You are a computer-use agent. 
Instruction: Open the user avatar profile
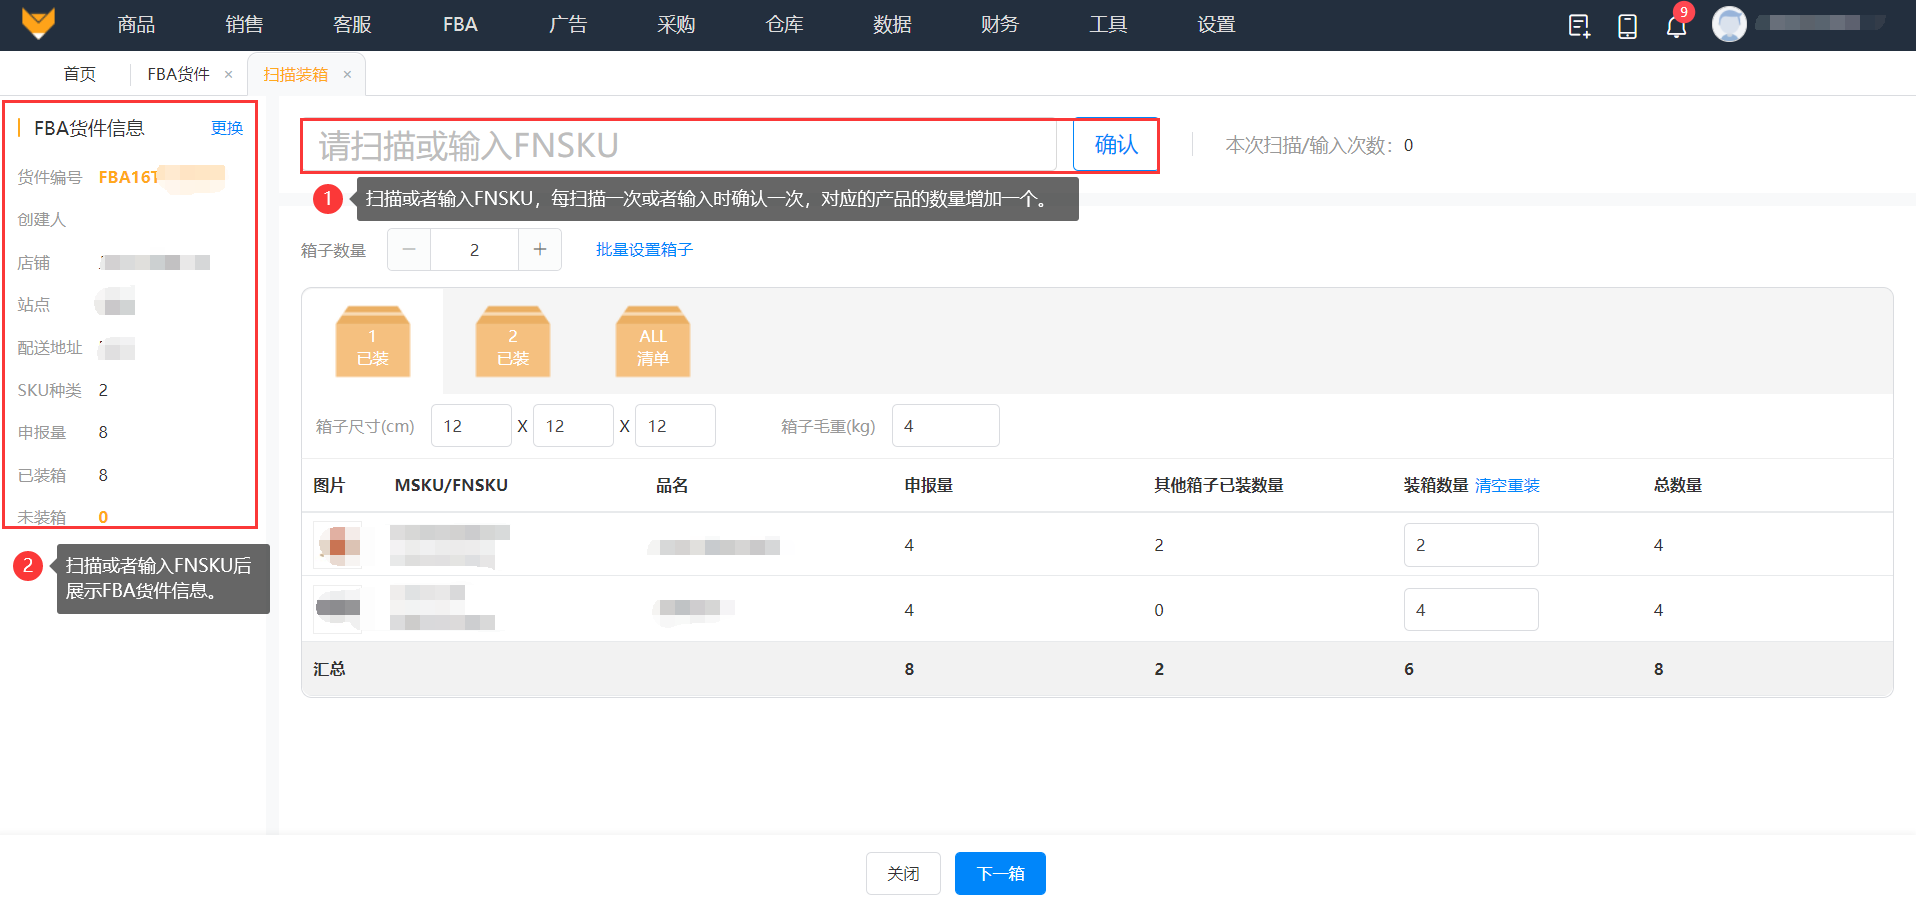(x=1729, y=24)
